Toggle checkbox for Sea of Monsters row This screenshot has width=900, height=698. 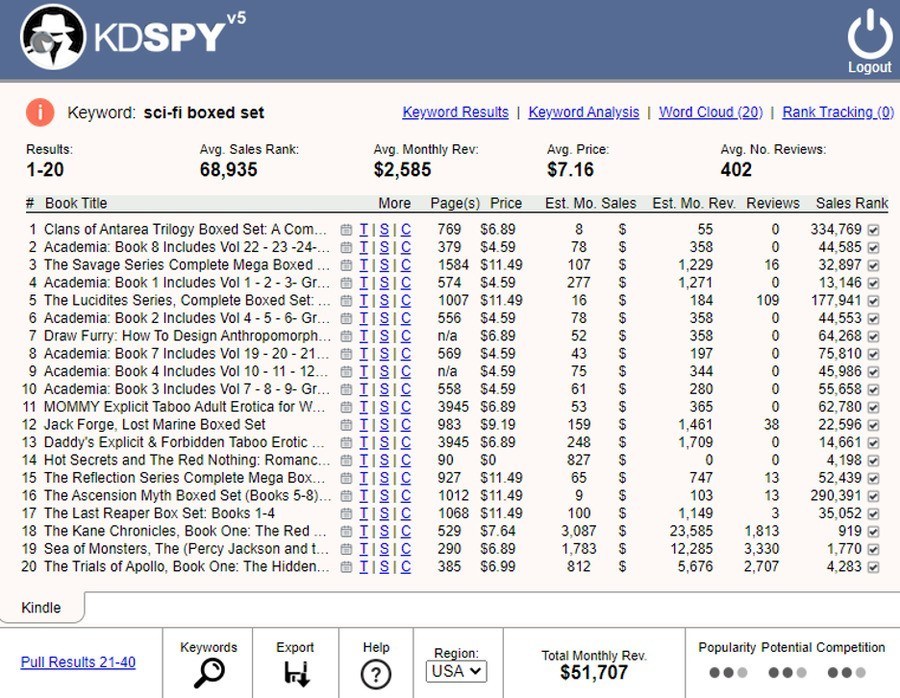tap(874, 549)
